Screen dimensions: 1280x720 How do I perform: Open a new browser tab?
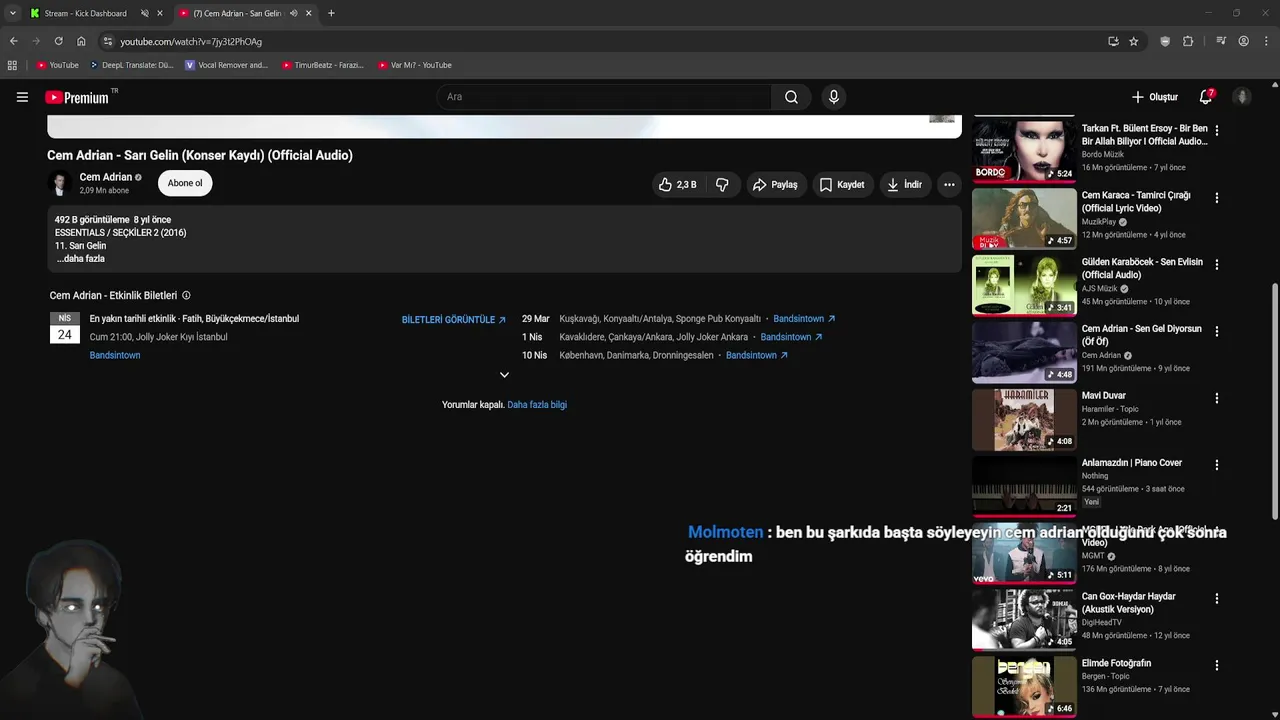(x=331, y=13)
